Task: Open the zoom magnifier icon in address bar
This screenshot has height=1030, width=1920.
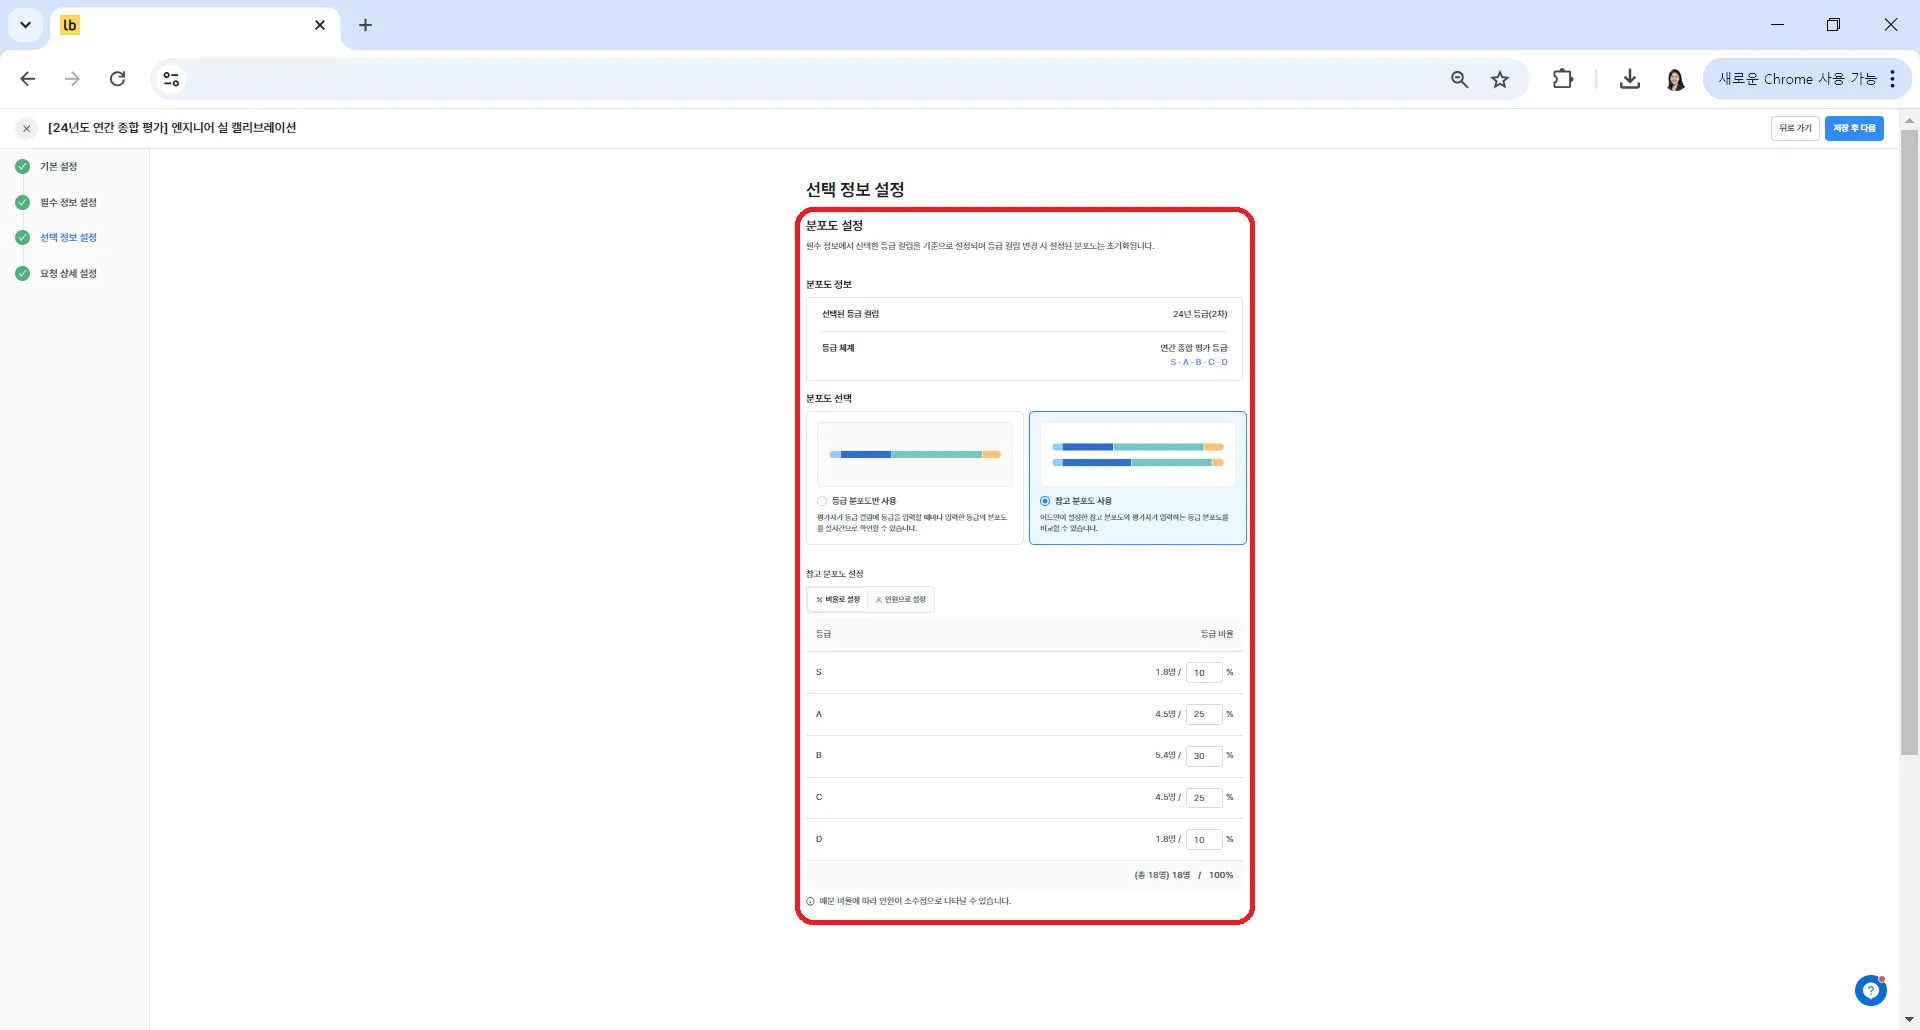Action: (x=1459, y=79)
